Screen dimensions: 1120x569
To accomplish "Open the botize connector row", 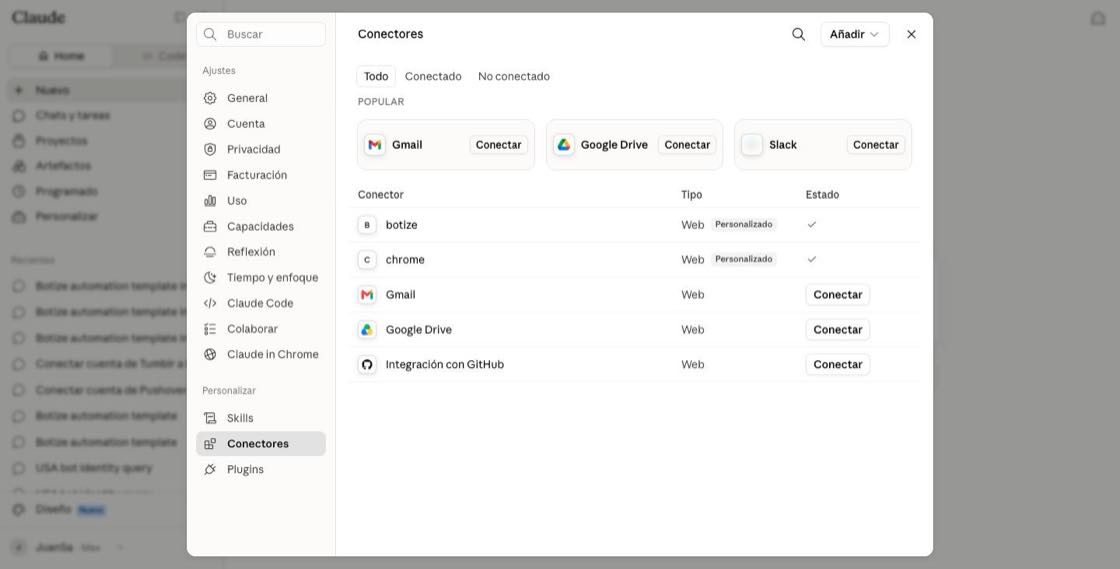I will click(634, 225).
